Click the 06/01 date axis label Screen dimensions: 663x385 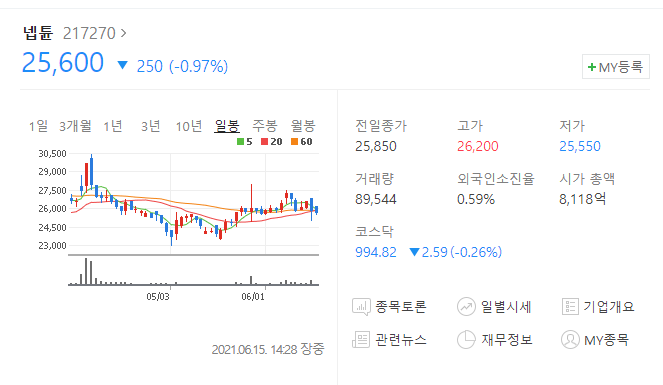click(253, 297)
